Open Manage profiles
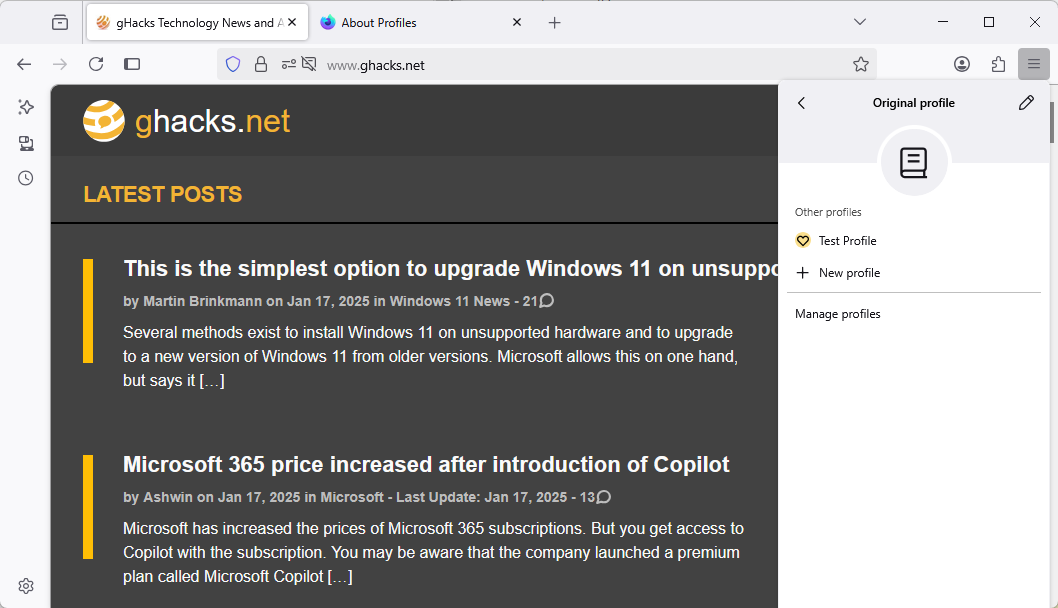The image size is (1058, 608). [x=837, y=313]
